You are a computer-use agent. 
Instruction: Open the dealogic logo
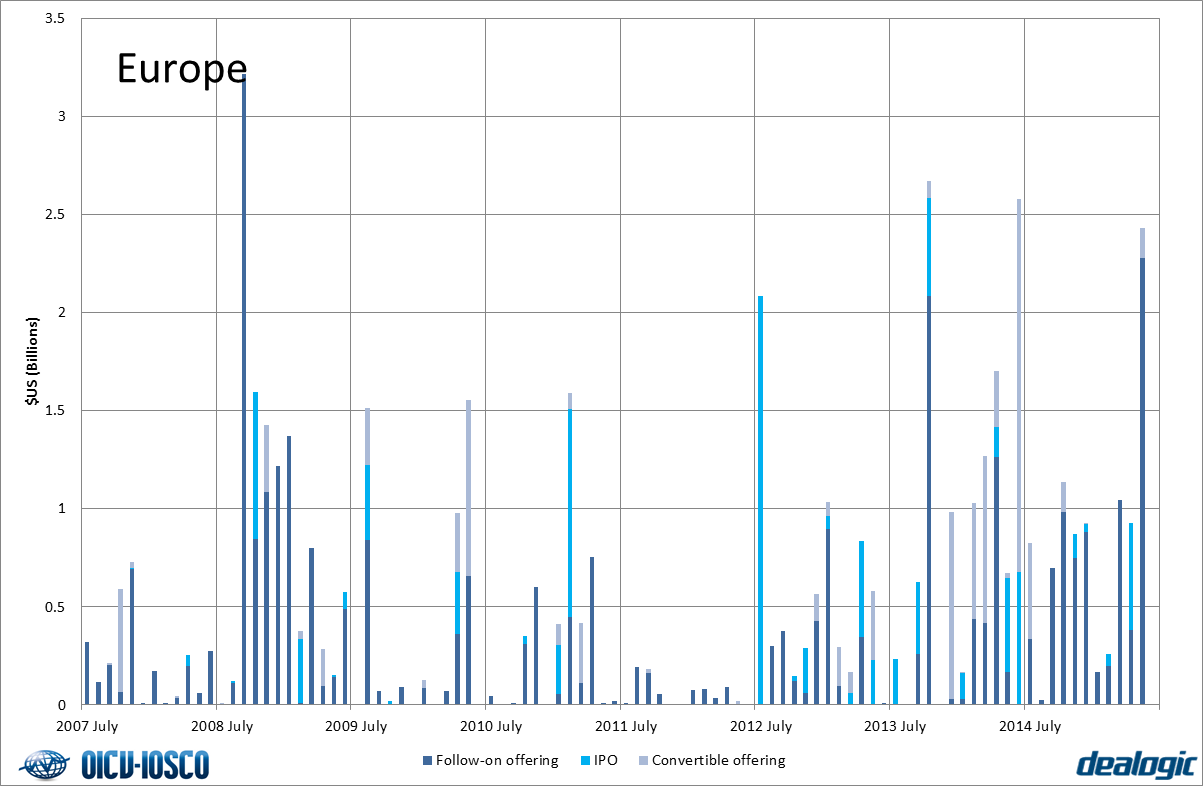pyautogui.click(x=1136, y=765)
